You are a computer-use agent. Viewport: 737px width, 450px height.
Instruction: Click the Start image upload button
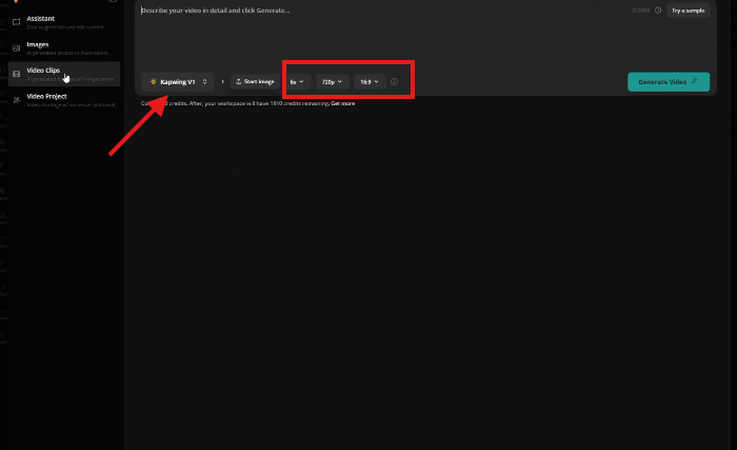pyautogui.click(x=255, y=82)
